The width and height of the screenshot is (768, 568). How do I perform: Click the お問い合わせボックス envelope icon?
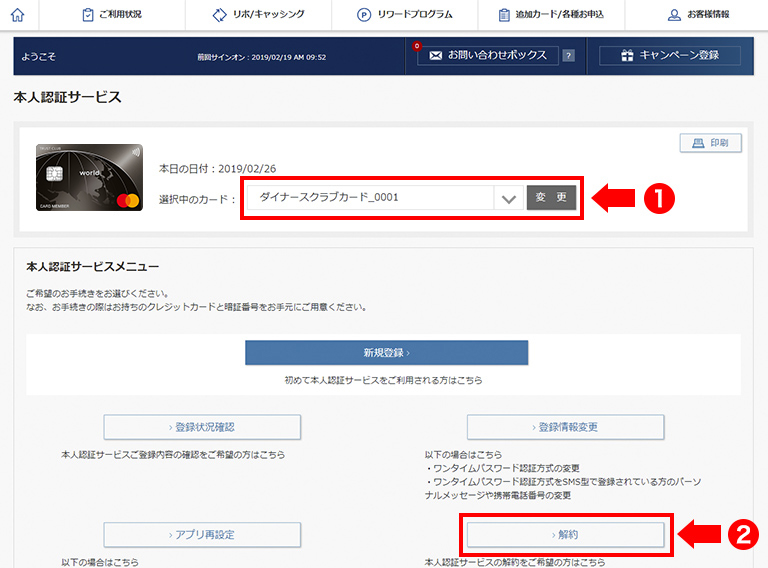click(x=435, y=56)
